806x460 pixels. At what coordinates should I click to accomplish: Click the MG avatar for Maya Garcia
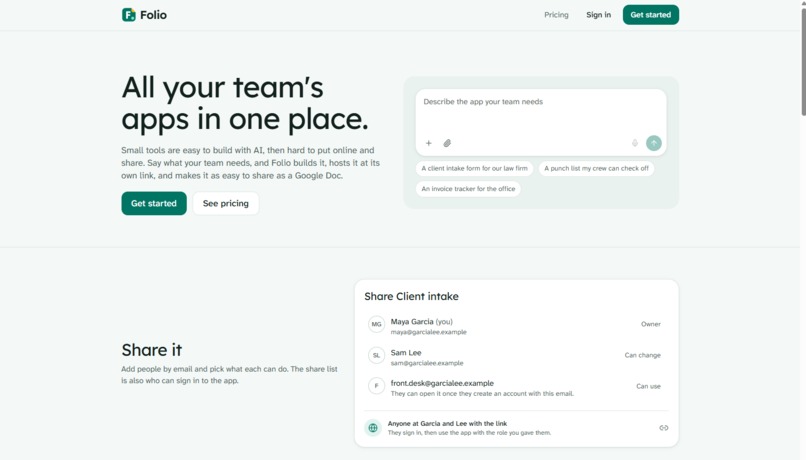[x=376, y=324]
